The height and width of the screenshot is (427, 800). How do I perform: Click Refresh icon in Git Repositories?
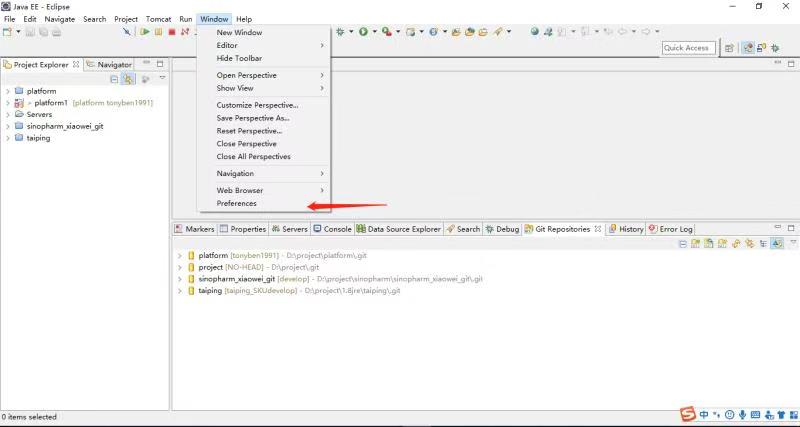pyautogui.click(x=736, y=244)
